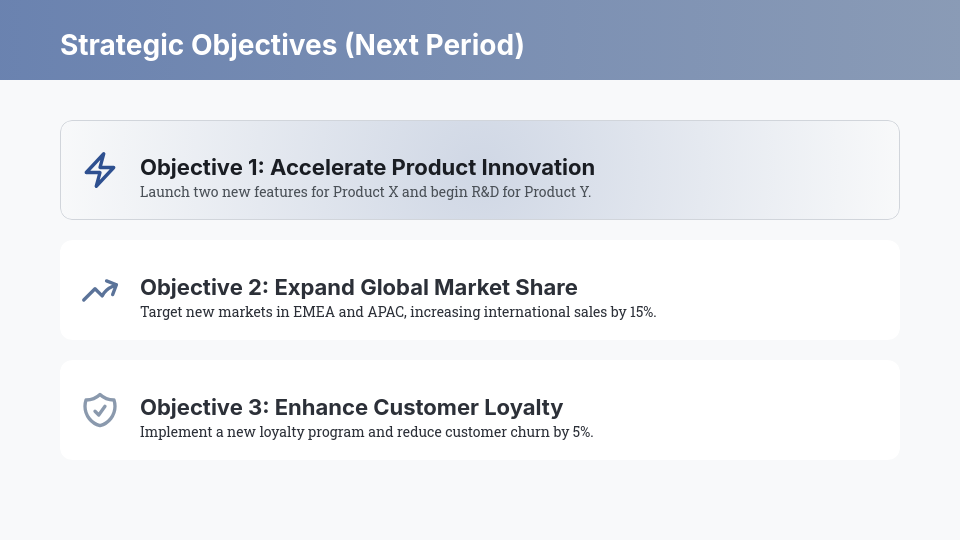960x540 pixels.
Task: Click "R&D for Product Y" text
Action: coord(531,192)
